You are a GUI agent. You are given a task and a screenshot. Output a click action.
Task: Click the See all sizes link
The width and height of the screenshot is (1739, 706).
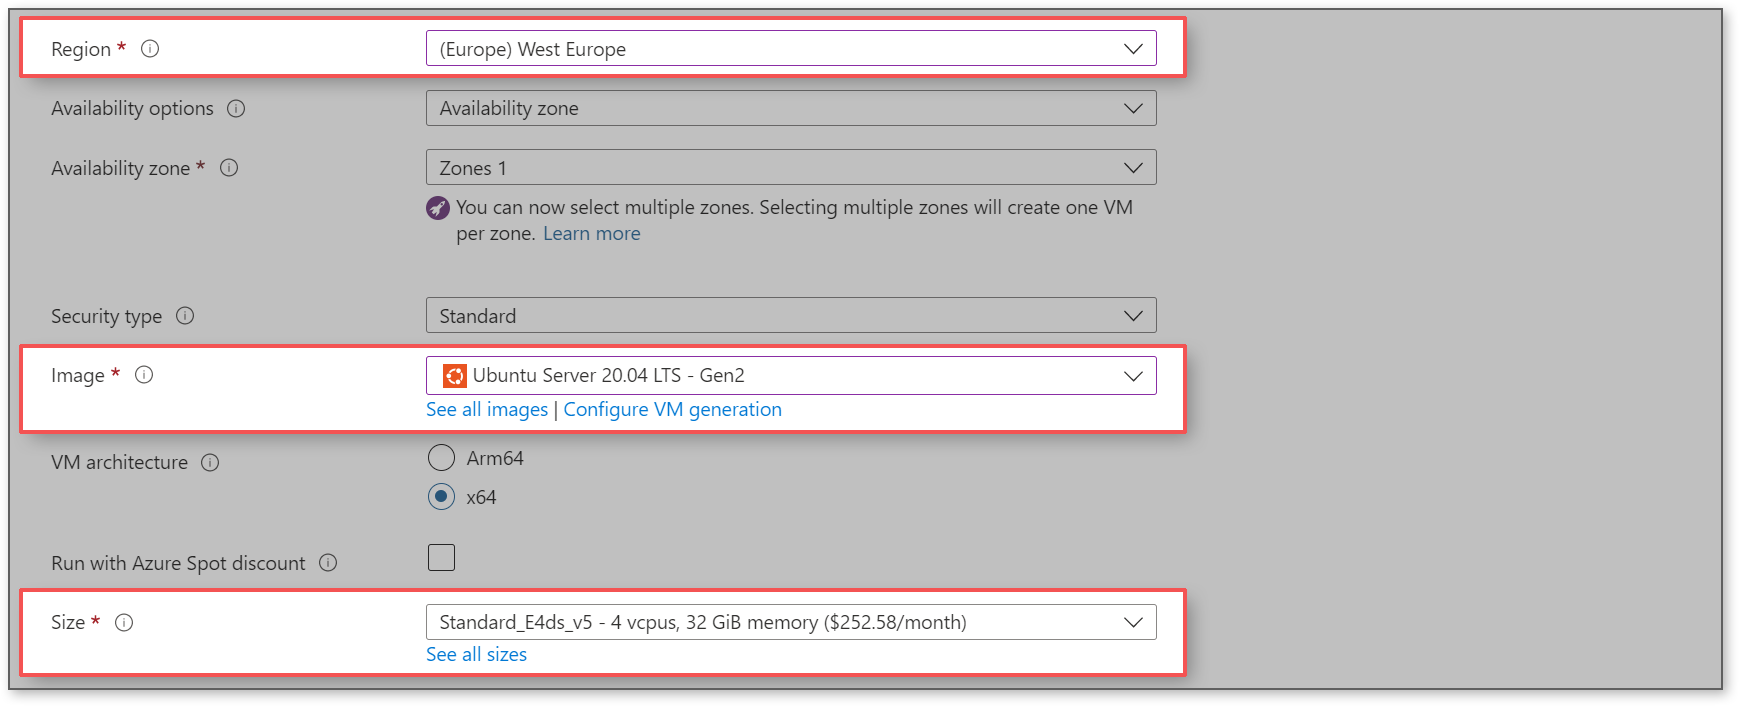click(x=476, y=654)
